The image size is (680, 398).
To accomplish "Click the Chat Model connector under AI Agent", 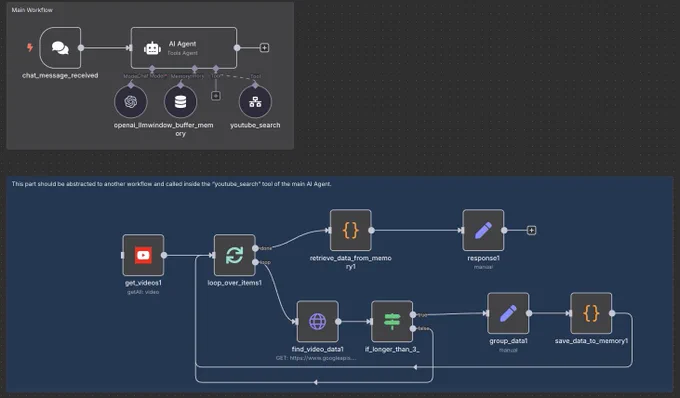I will pos(152,69).
